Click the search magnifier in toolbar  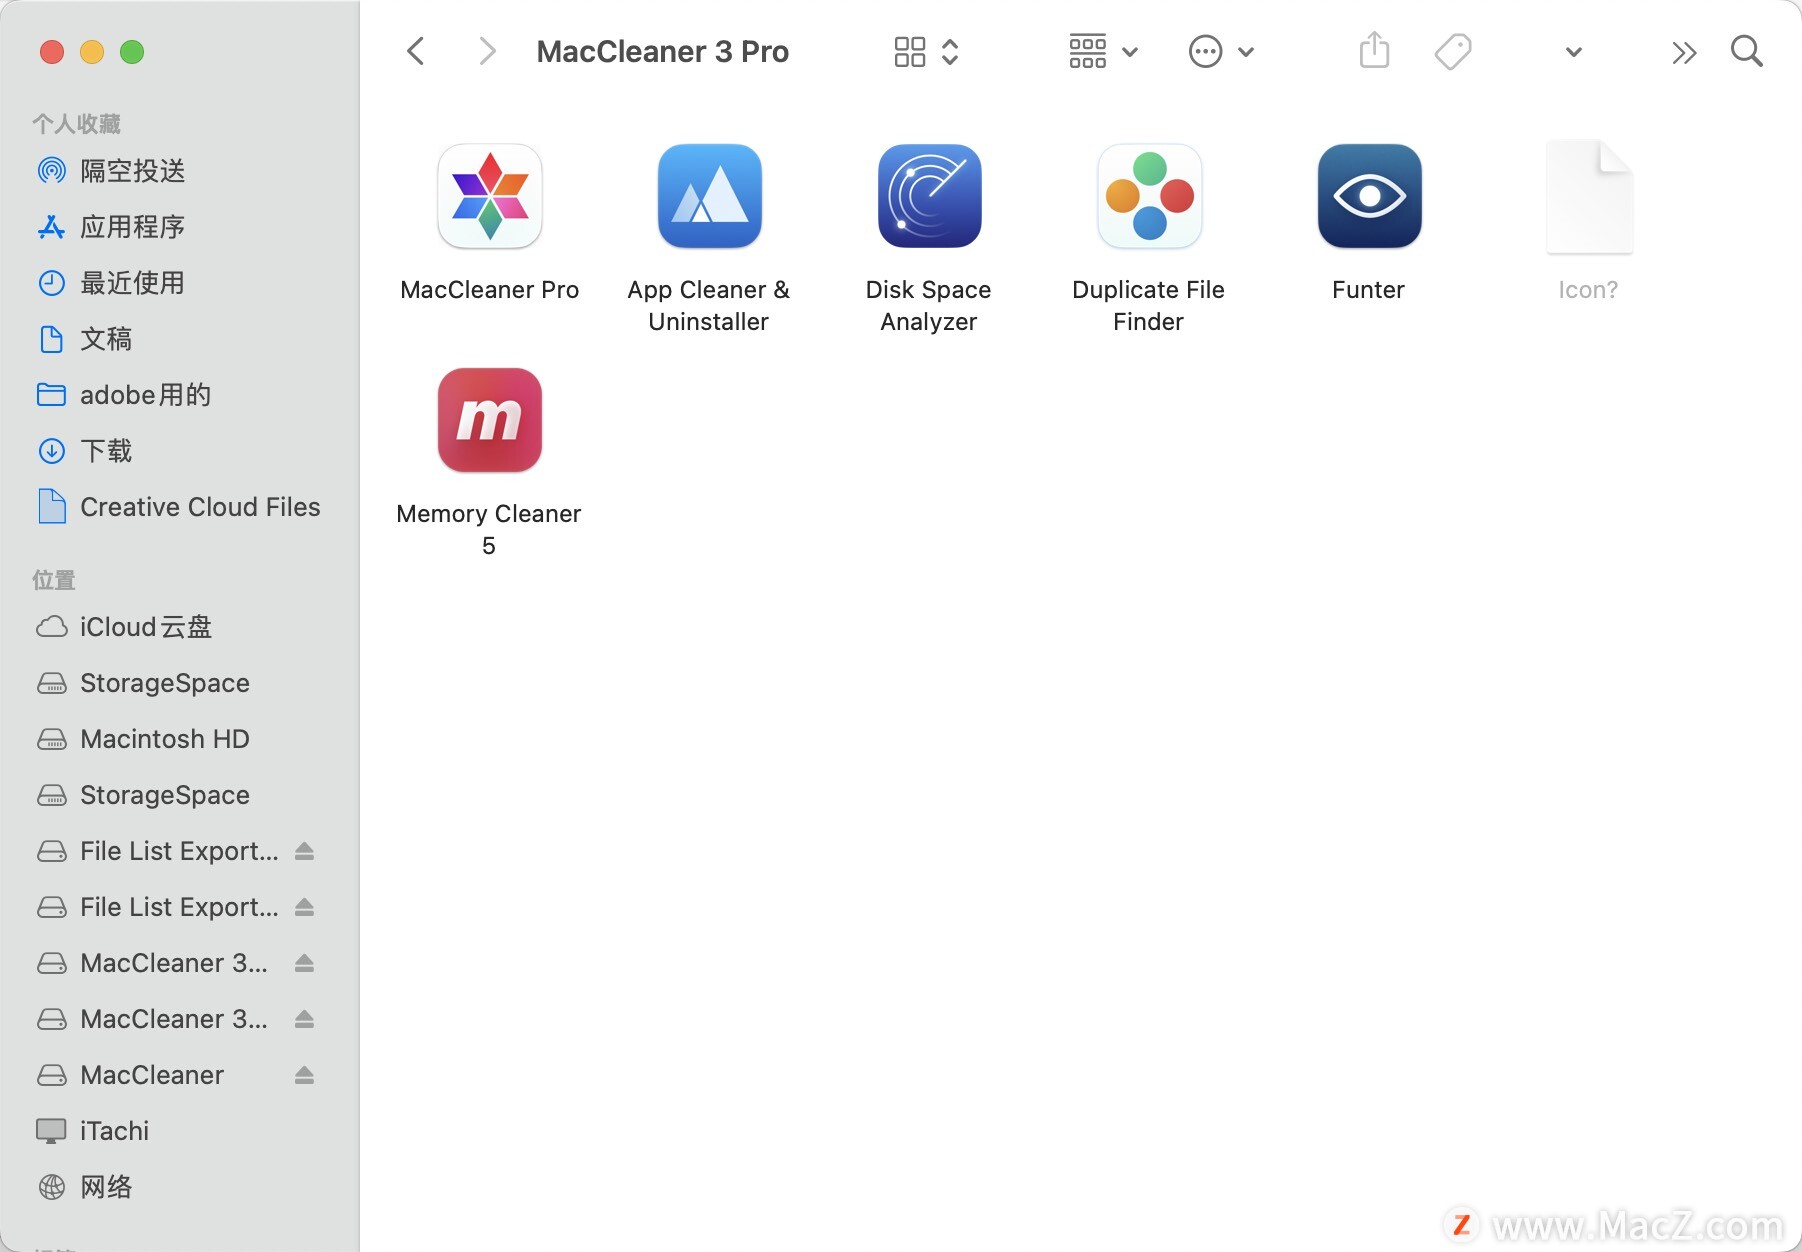pyautogui.click(x=1746, y=51)
